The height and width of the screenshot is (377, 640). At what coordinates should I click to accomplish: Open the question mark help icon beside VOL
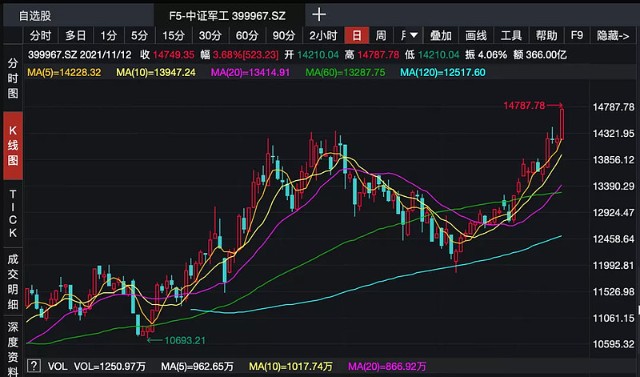34,366
